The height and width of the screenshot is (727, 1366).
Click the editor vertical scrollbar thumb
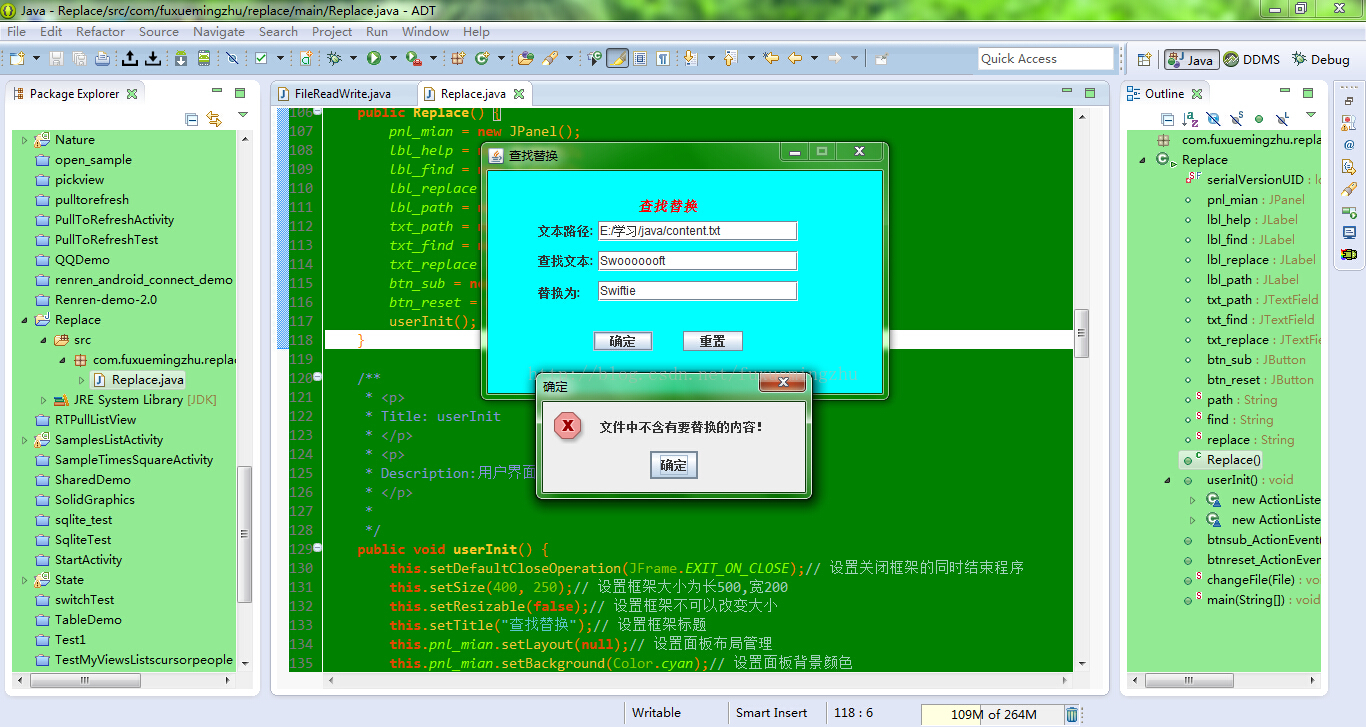(x=1081, y=333)
